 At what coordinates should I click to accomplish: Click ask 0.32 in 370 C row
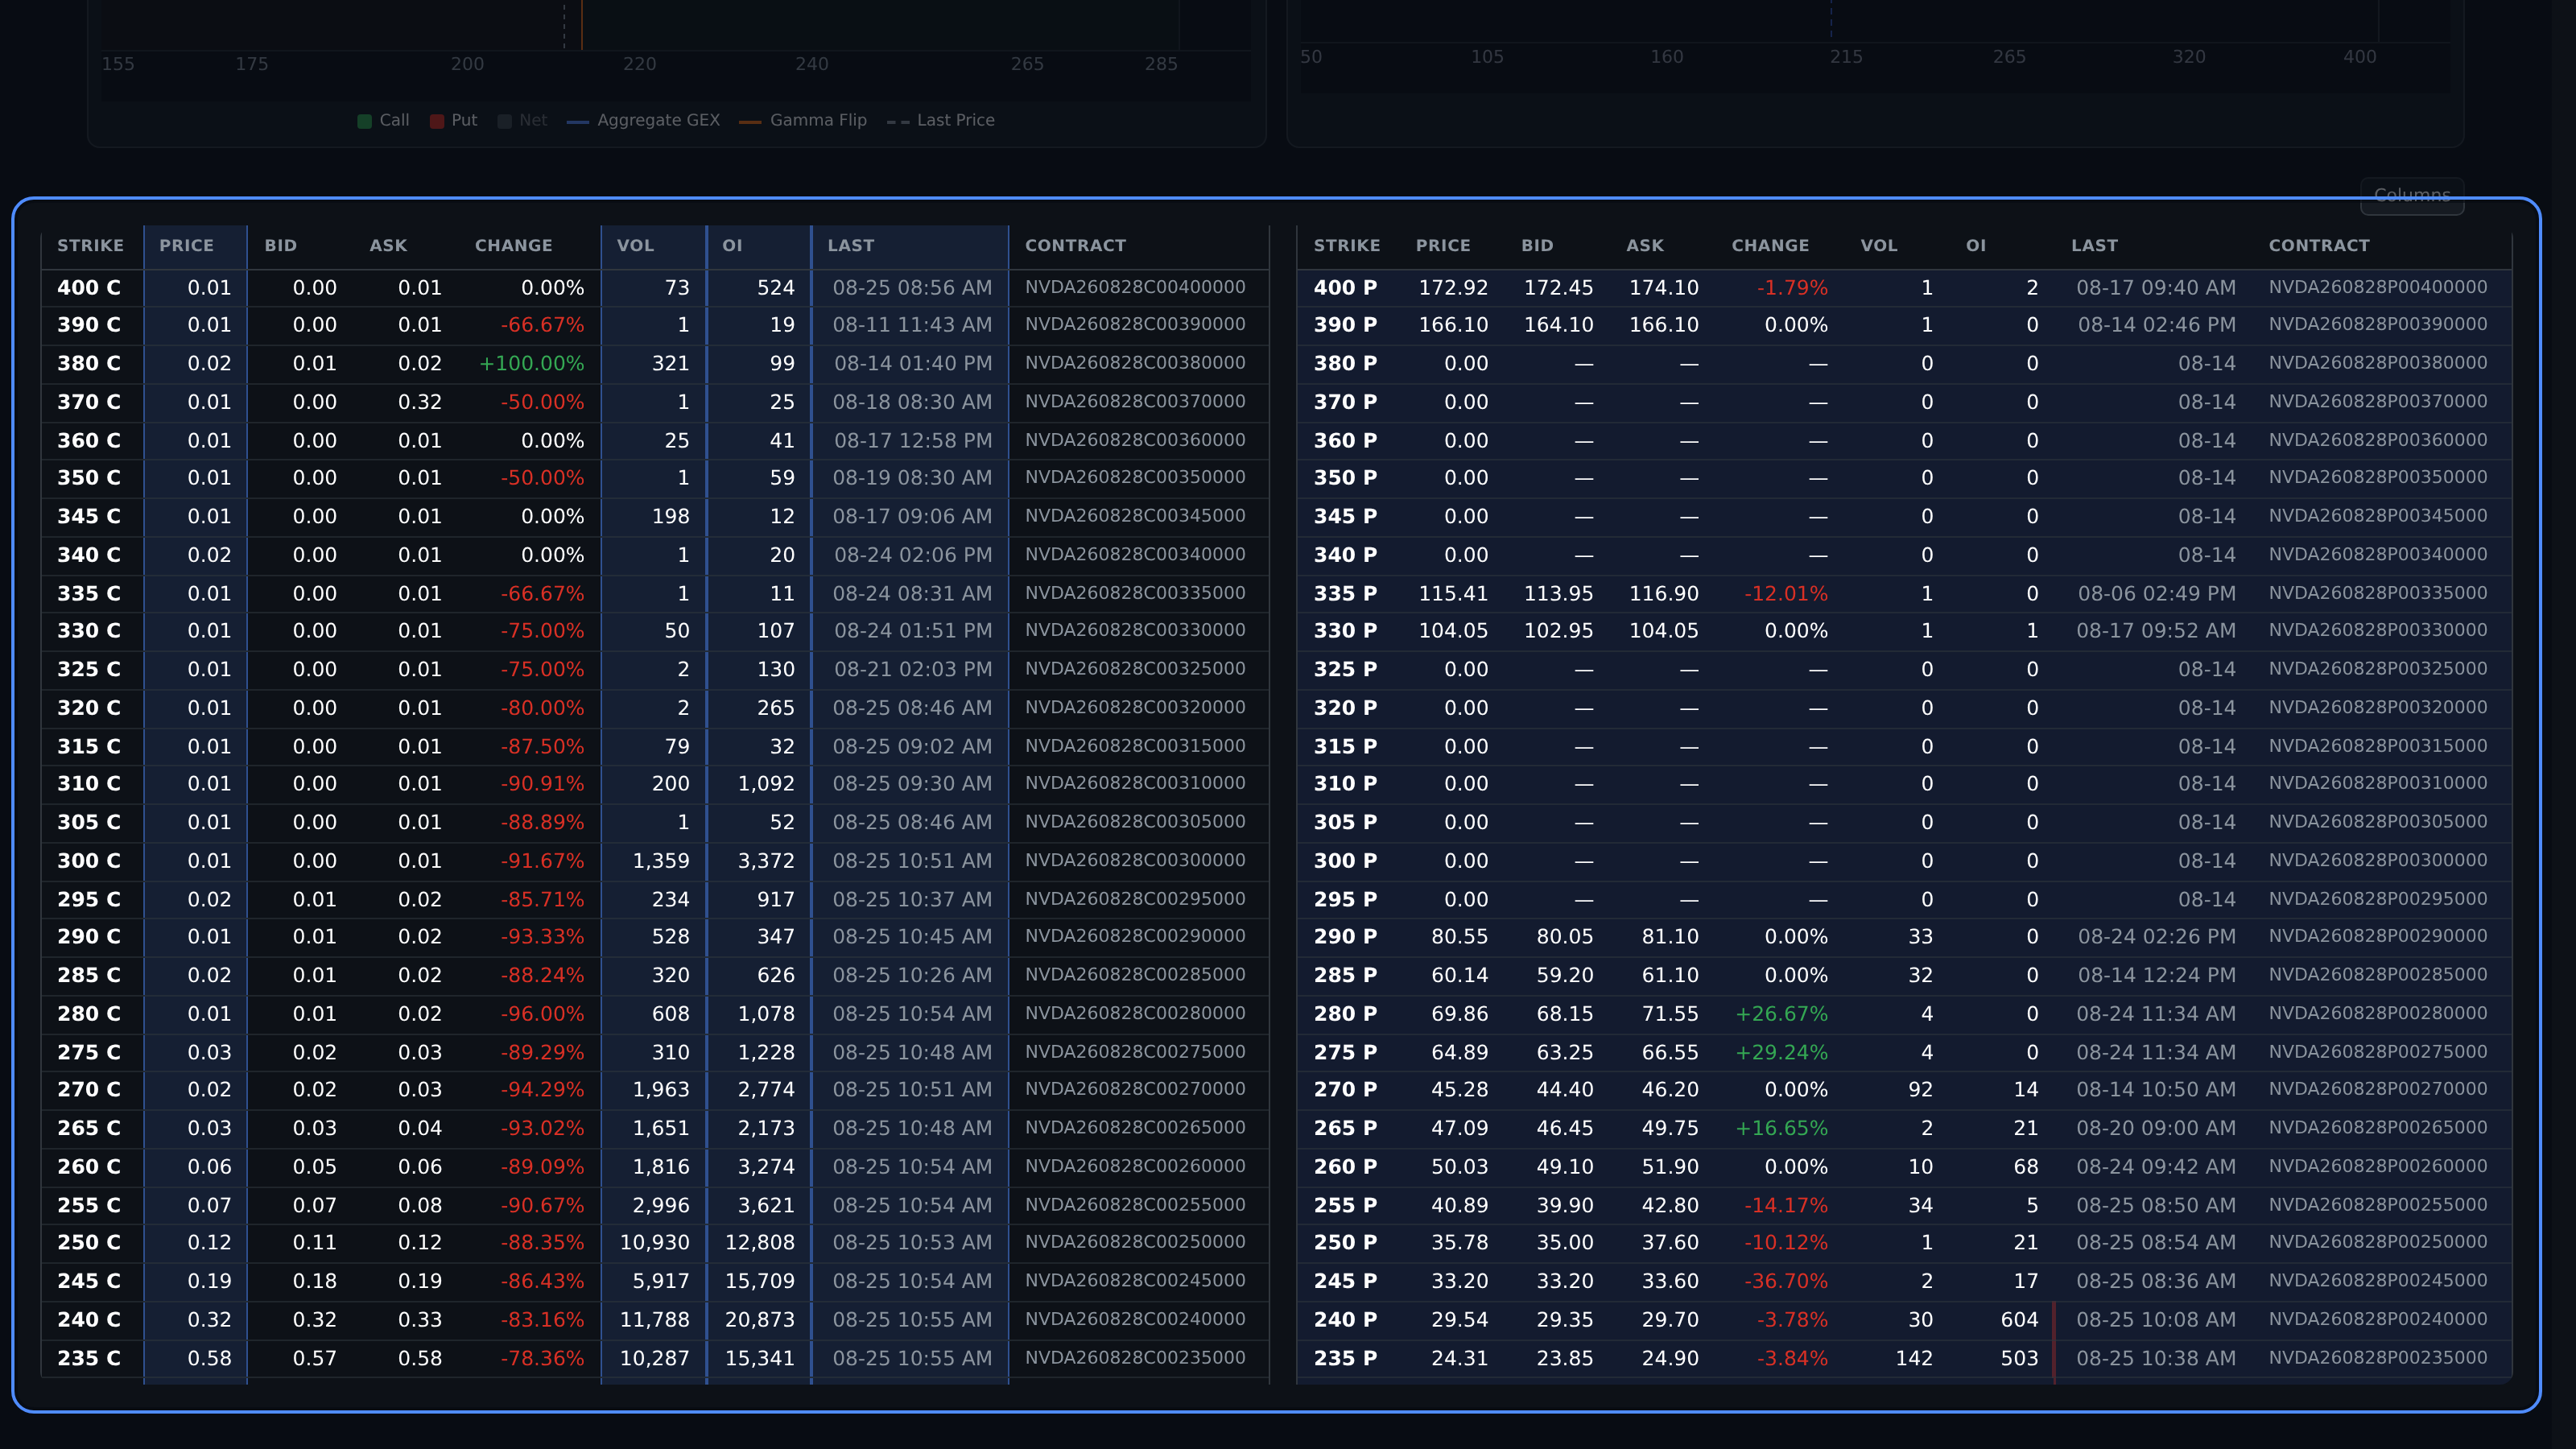pos(420,402)
